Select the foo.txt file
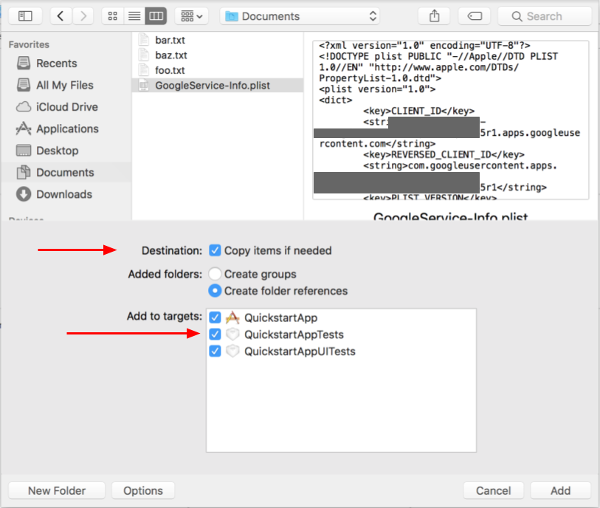Viewport: 600px width, 508px height. coord(170,70)
